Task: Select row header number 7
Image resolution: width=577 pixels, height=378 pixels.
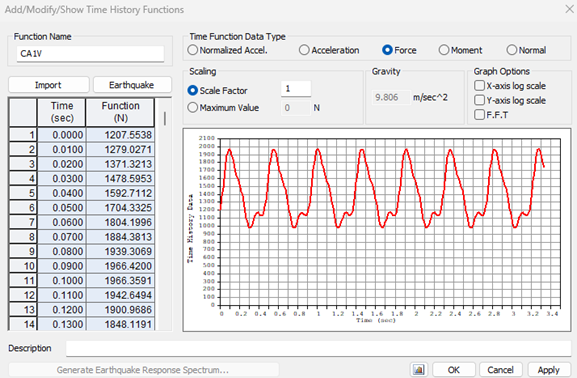Action: 23,222
